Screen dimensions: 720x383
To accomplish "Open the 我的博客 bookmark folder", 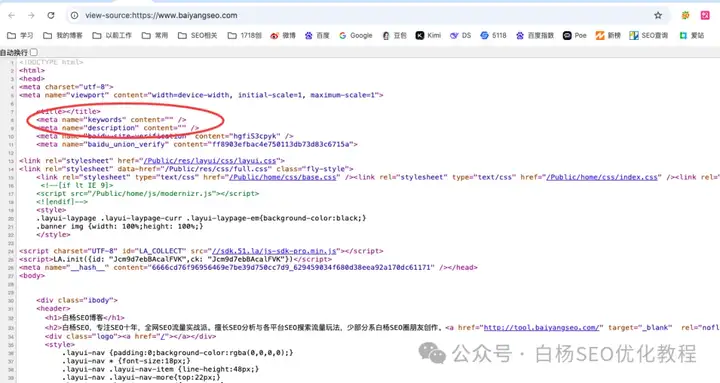I will 62,35.
